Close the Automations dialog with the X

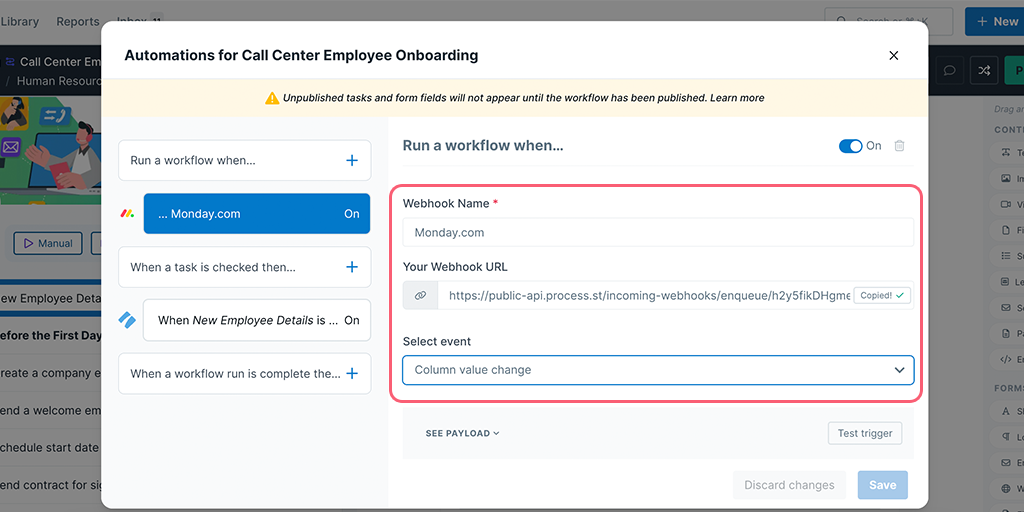[x=894, y=56]
